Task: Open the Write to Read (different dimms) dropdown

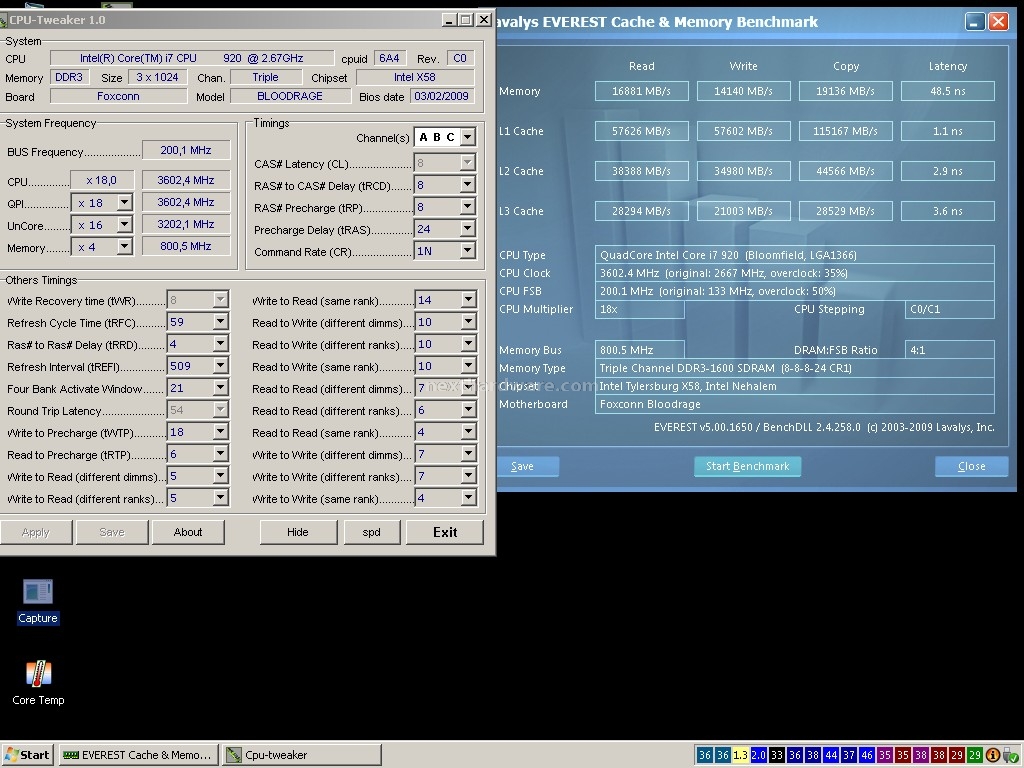Action: 221,477
